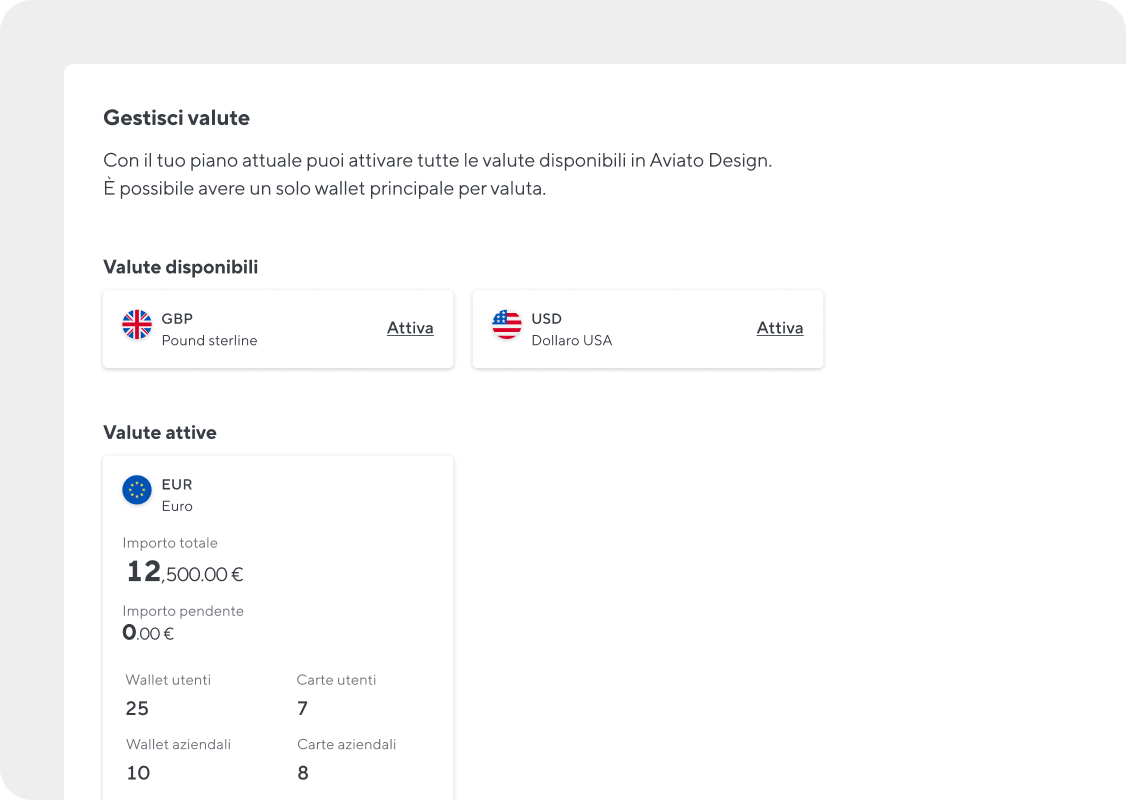The image size is (1126, 800).
Task: Click the 0.00 € pending amount
Action: (x=148, y=633)
